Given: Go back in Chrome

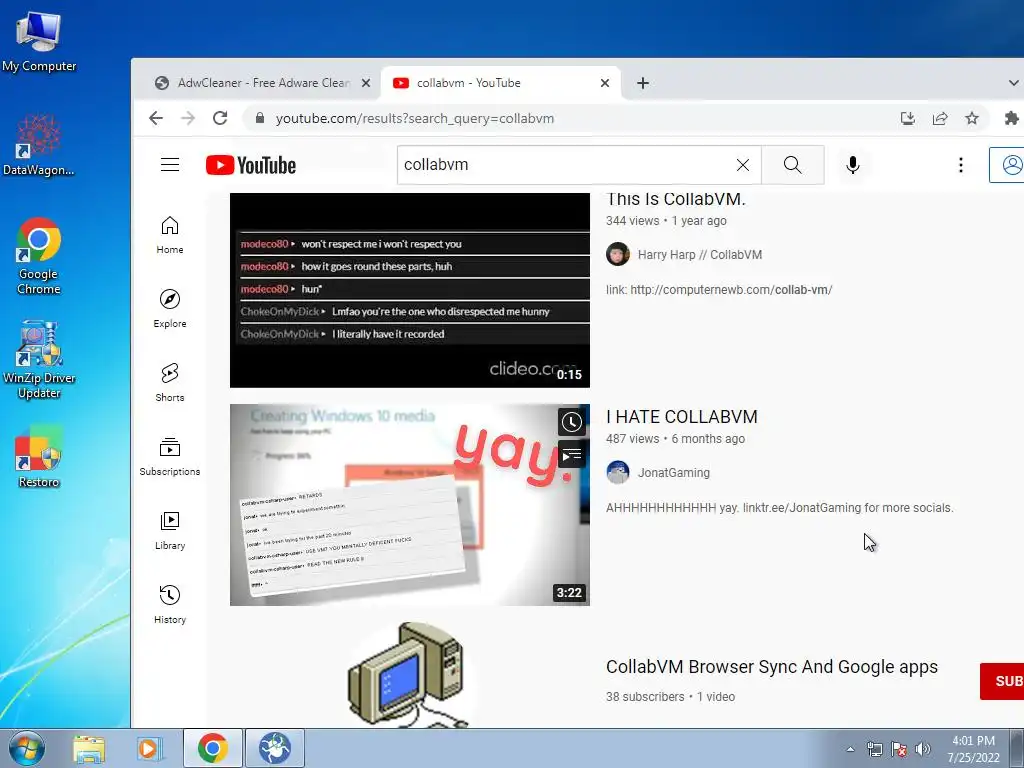Looking at the screenshot, I should 155,118.
